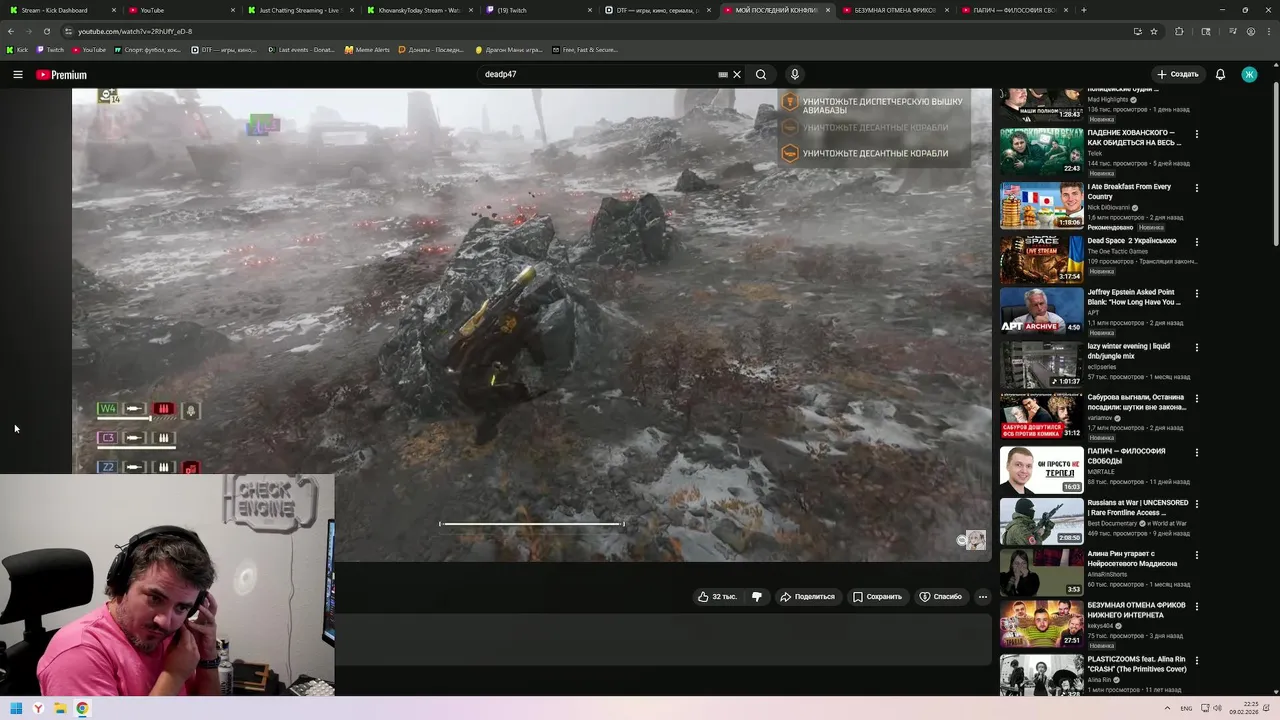Viewport: 1280px width, 720px height.
Task: Open options for Jeffrey Epstein video
Action: pyautogui.click(x=1197, y=294)
